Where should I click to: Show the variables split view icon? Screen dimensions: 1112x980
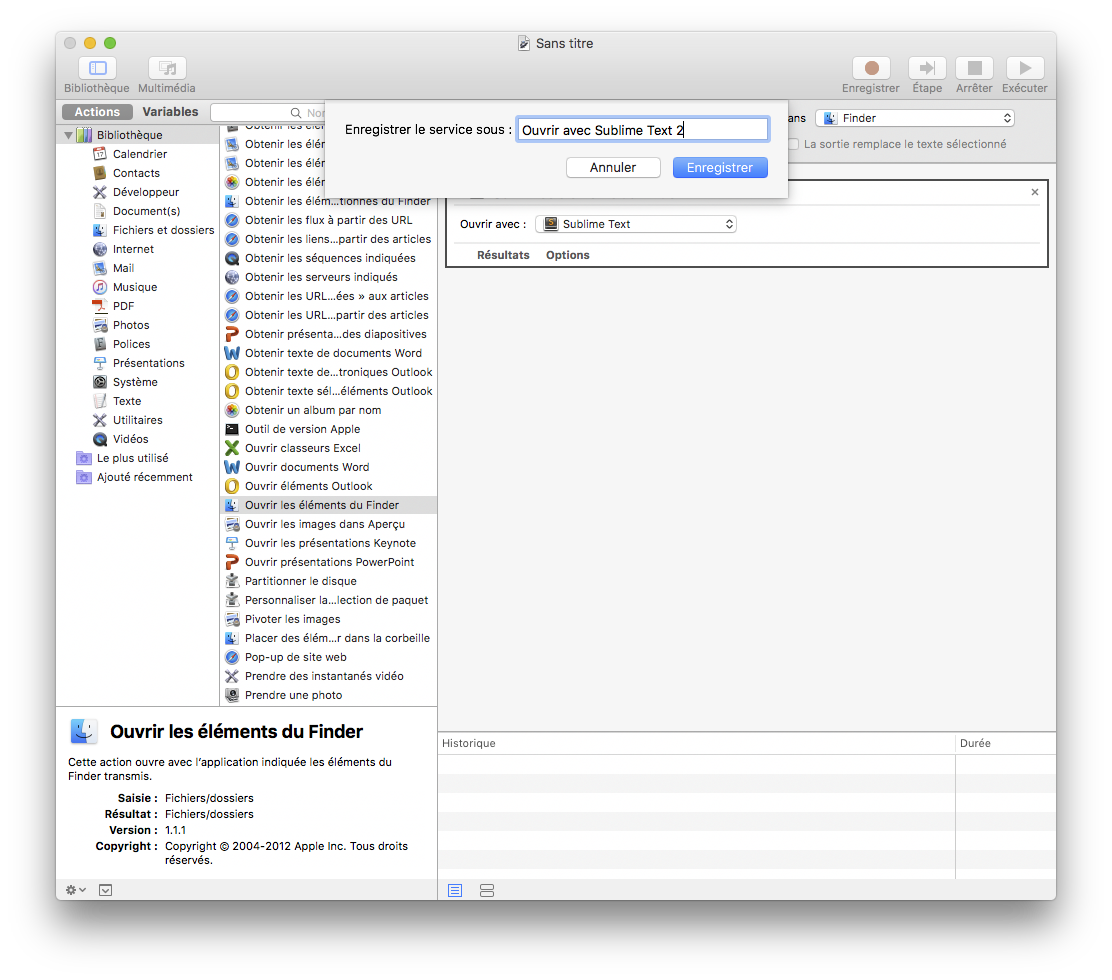point(486,891)
